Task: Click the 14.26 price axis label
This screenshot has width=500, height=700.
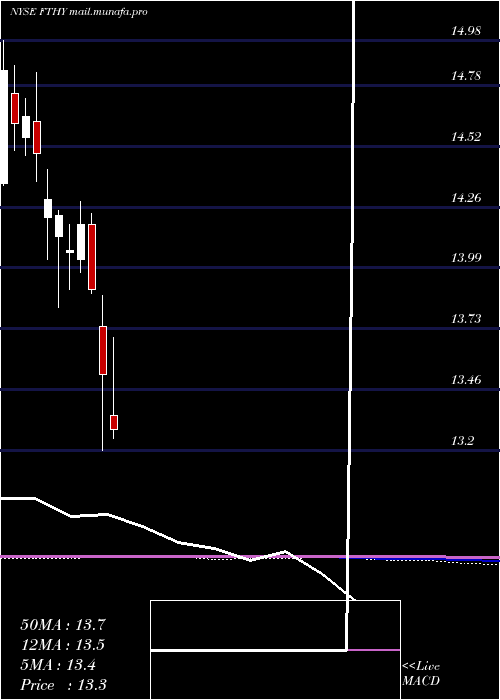Action: (x=466, y=198)
